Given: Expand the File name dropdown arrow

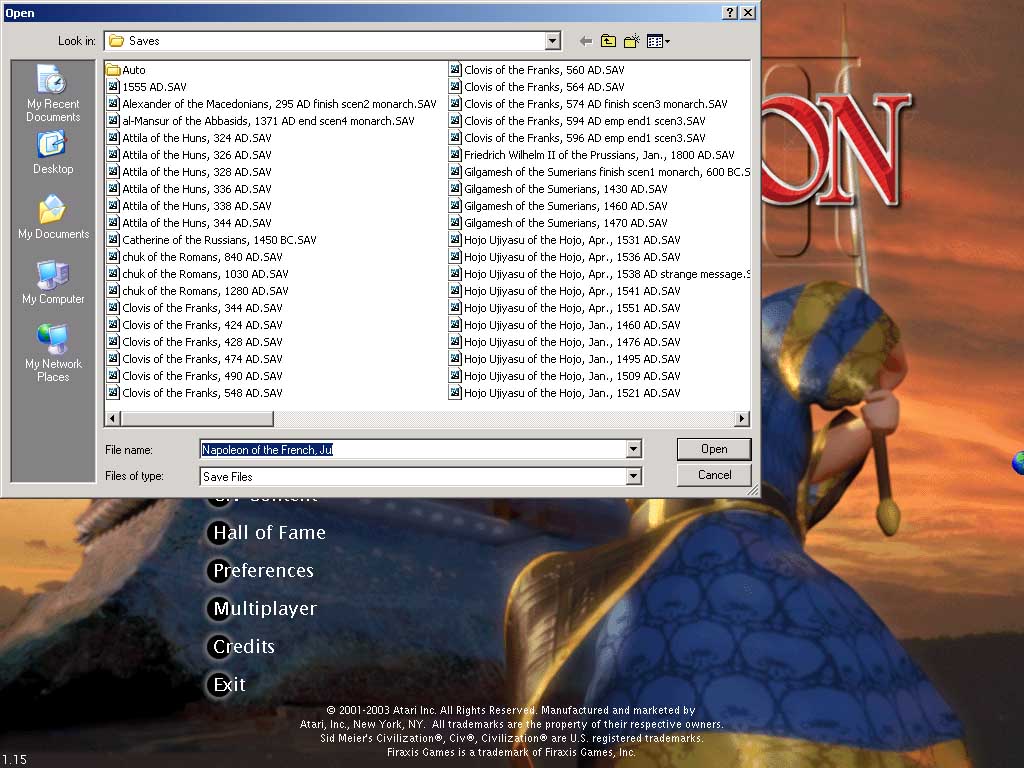Looking at the screenshot, I should (x=633, y=449).
